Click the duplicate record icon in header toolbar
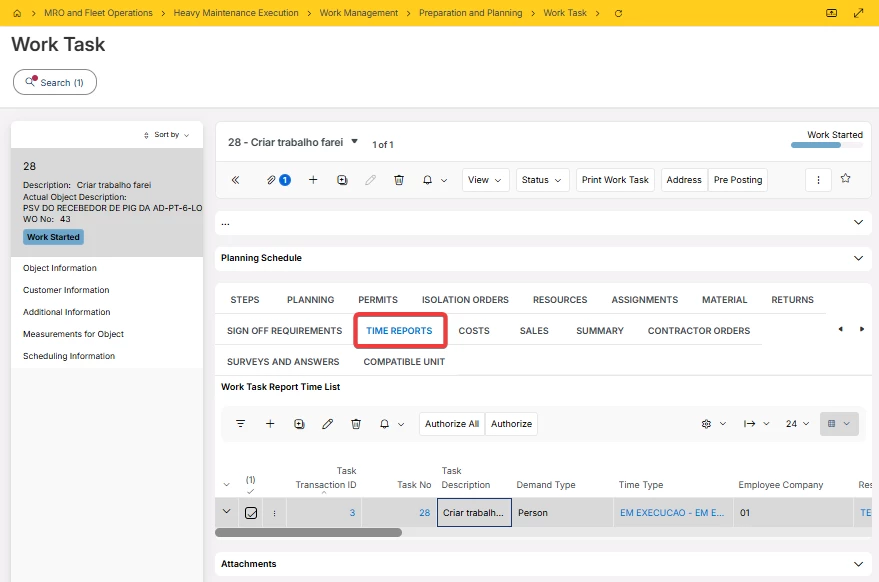The width and height of the screenshot is (879, 582). click(x=342, y=180)
